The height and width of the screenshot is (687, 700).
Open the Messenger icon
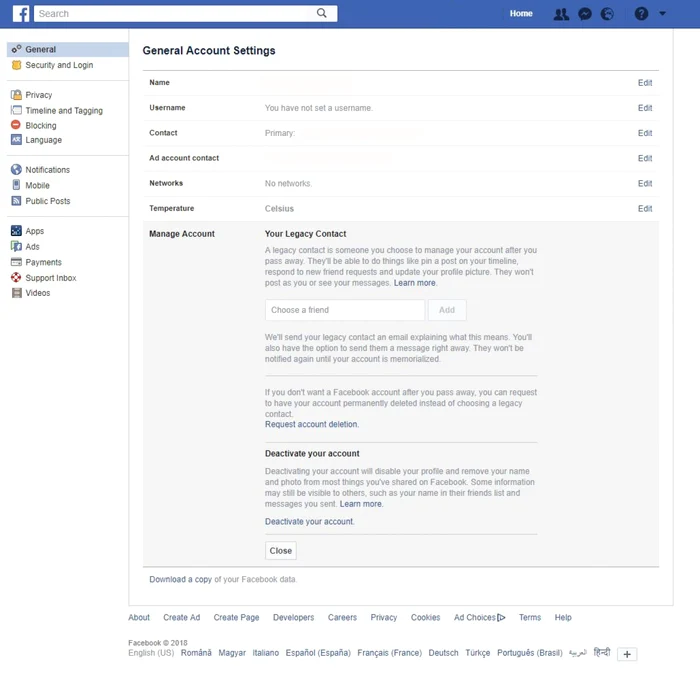[x=585, y=14]
